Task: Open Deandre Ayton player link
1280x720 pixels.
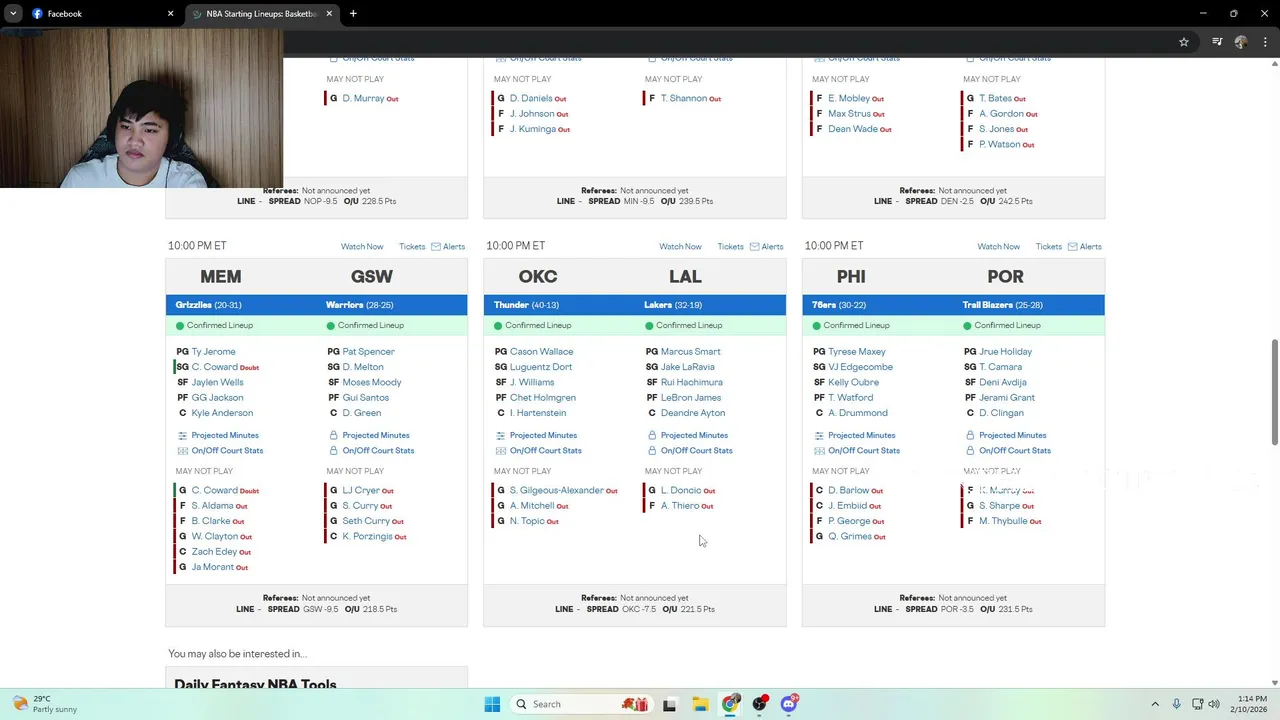Action: pyautogui.click(x=693, y=413)
